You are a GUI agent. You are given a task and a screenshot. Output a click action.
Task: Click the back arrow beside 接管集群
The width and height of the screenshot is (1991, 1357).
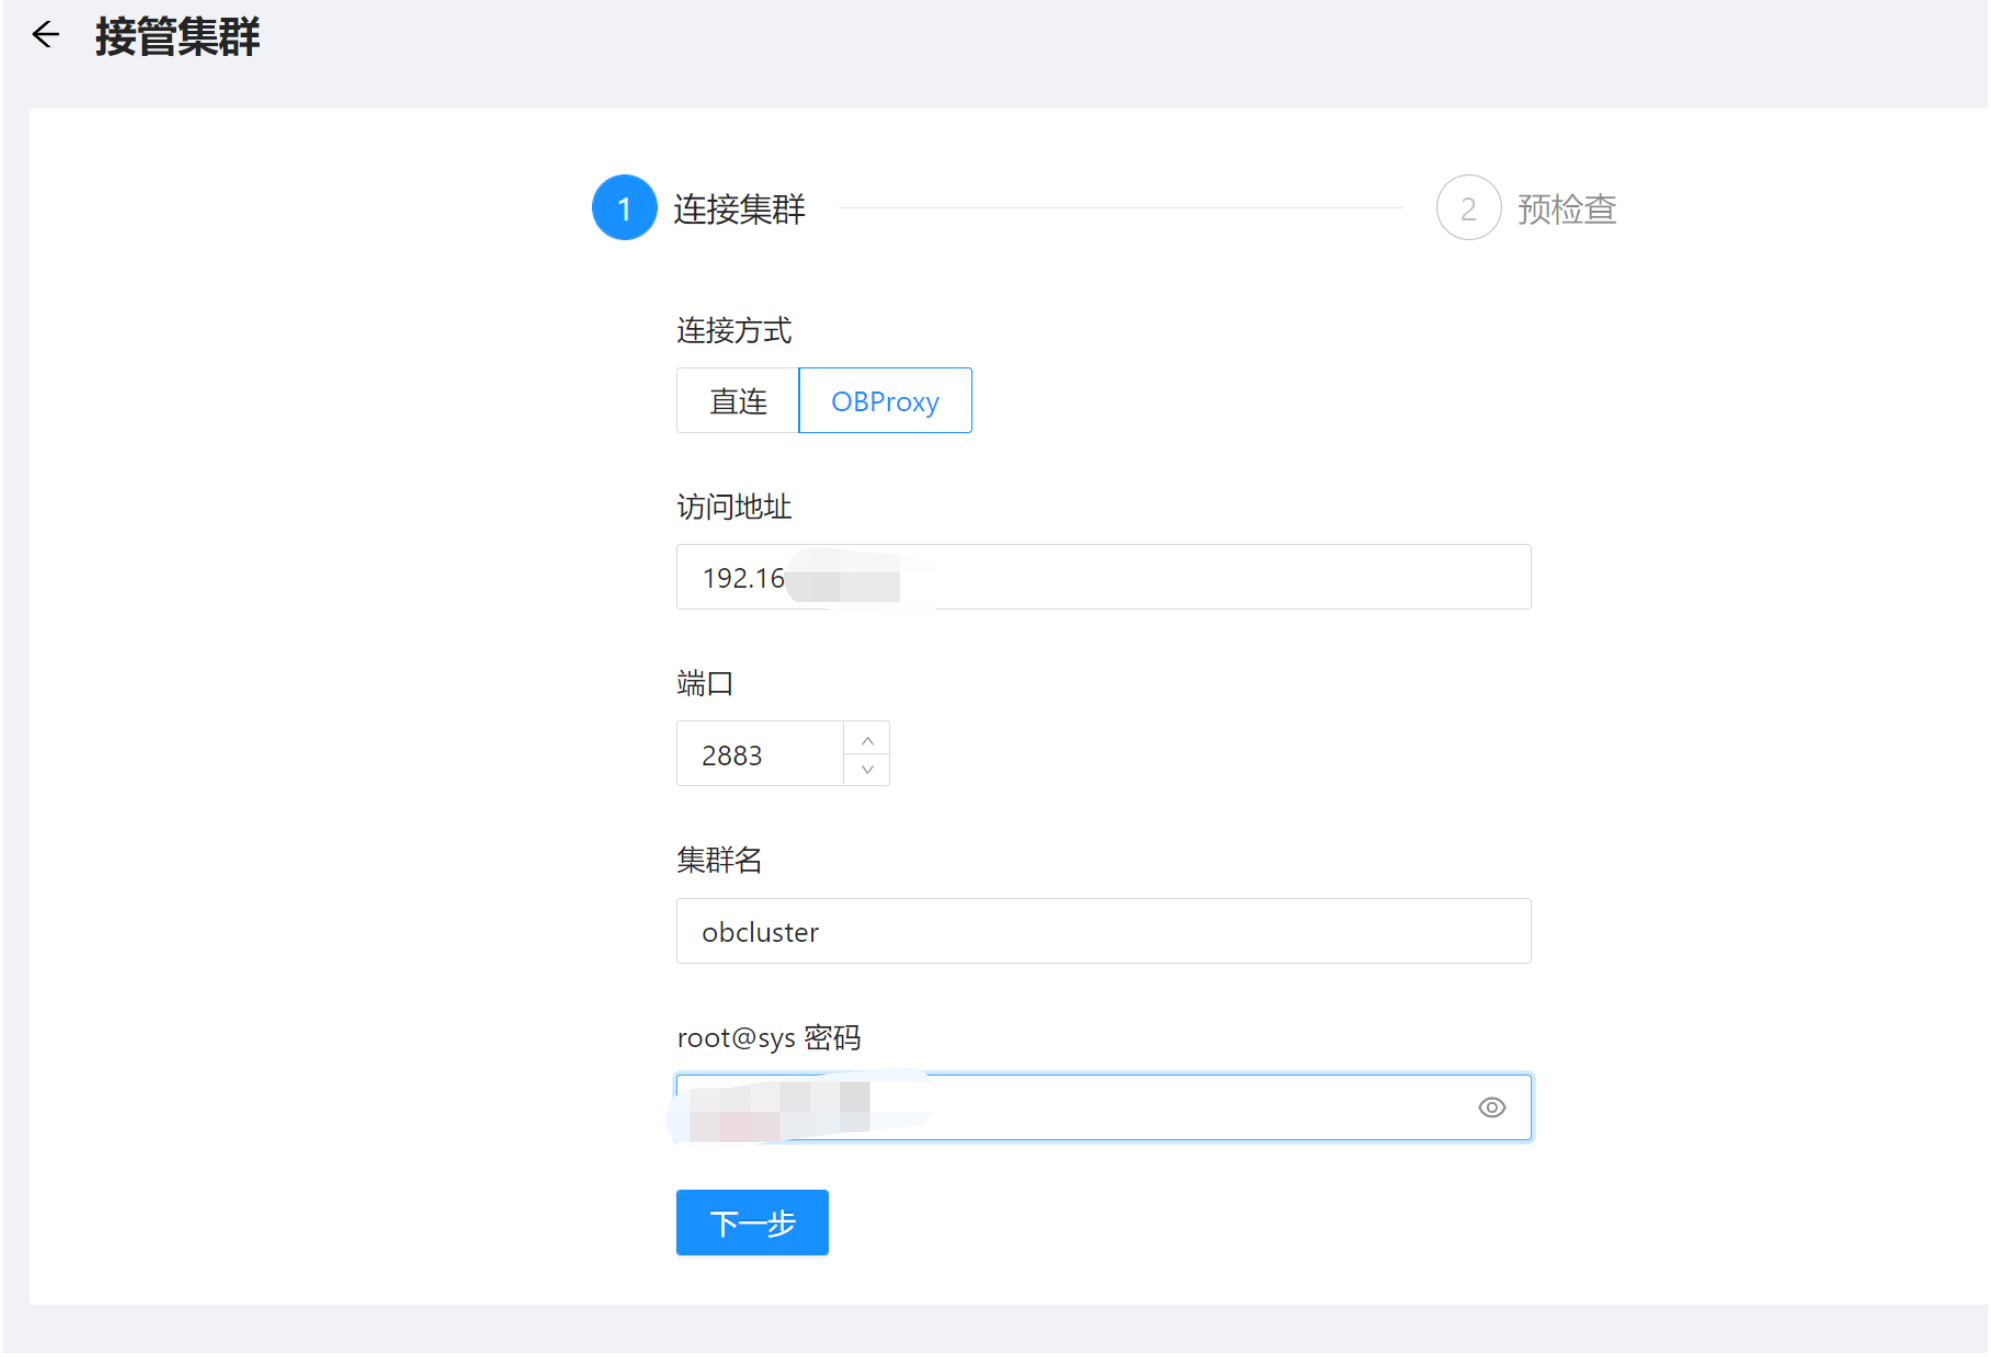click(x=46, y=35)
